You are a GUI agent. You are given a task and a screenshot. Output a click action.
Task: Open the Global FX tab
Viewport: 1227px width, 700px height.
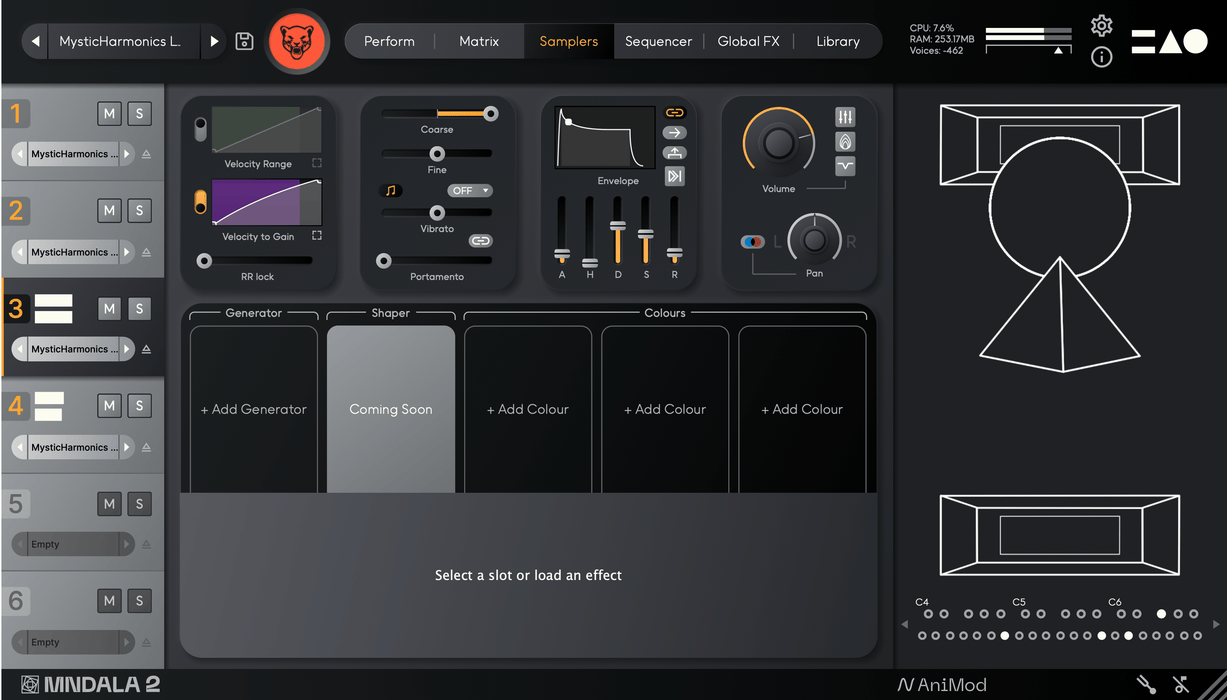[748, 41]
